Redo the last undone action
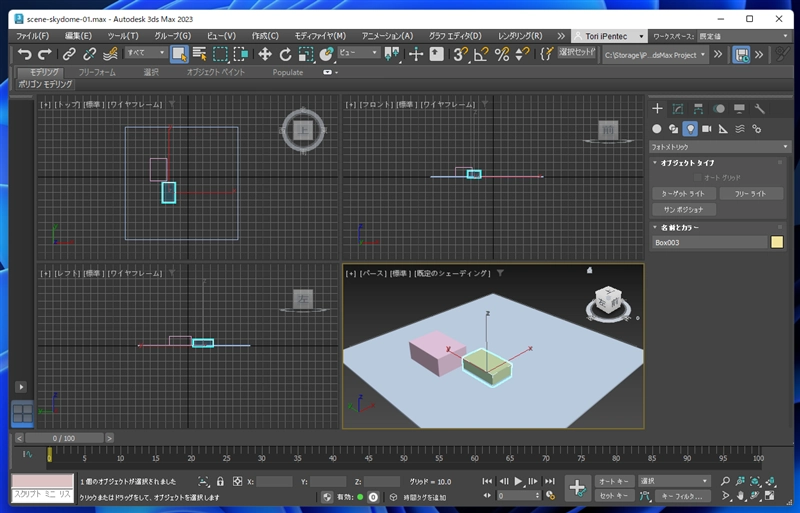Viewport: 800px width, 513px height. point(45,54)
